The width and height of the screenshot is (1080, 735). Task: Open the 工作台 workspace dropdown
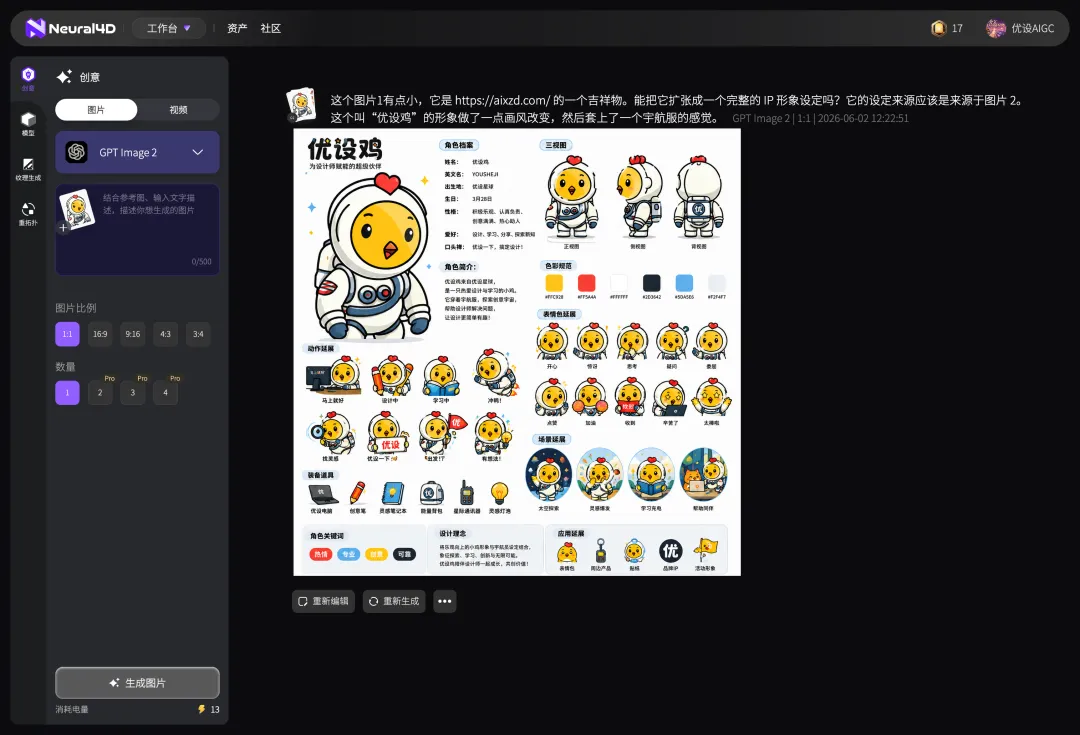pyautogui.click(x=168, y=28)
